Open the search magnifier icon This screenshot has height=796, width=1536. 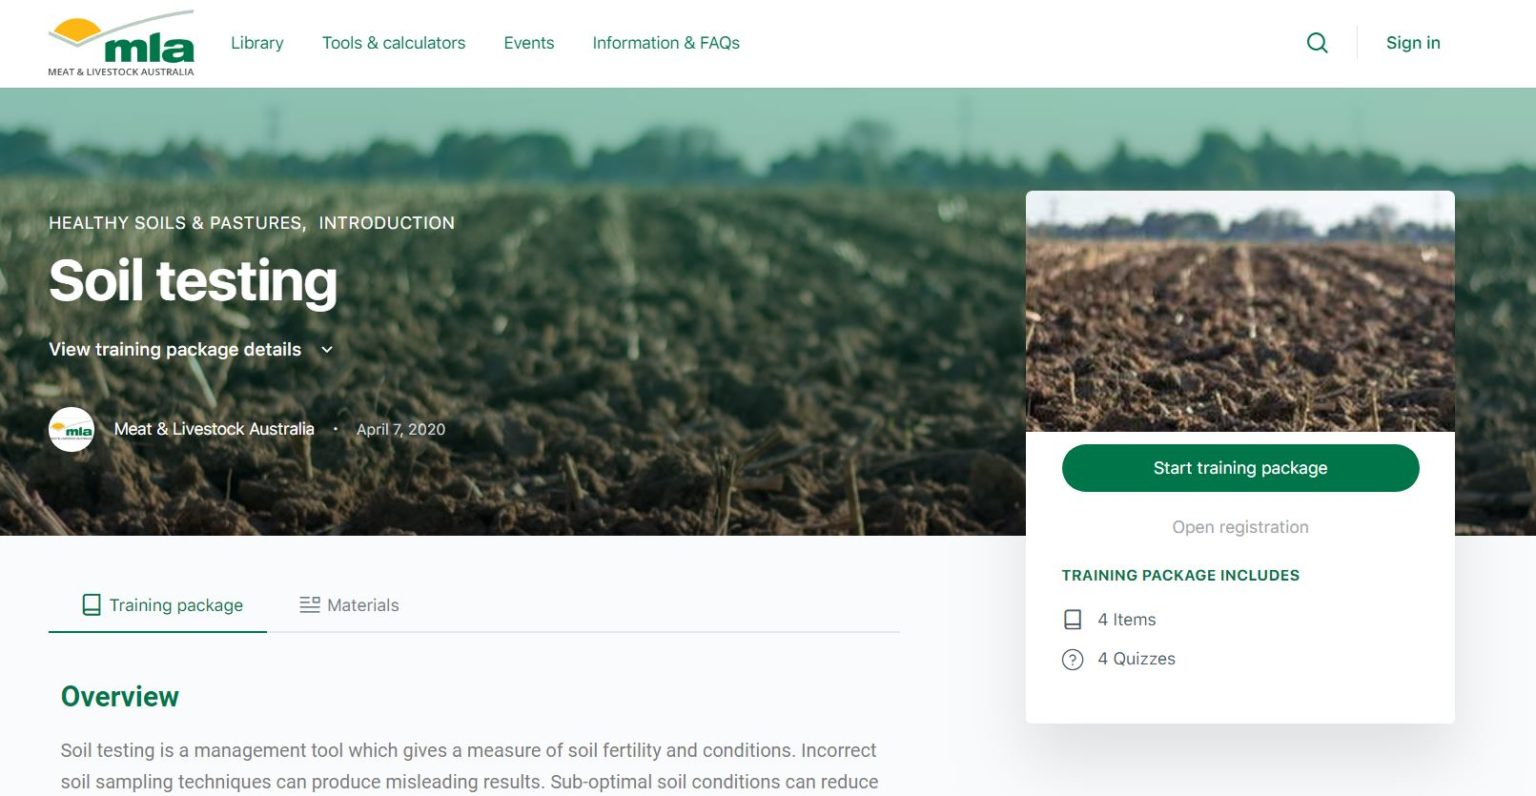click(x=1317, y=43)
